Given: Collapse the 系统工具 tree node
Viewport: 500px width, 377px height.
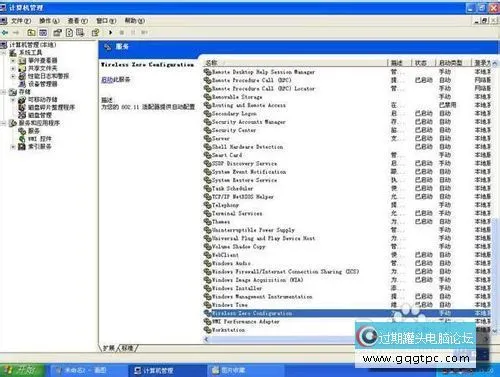Looking at the screenshot, I should point(3,53).
